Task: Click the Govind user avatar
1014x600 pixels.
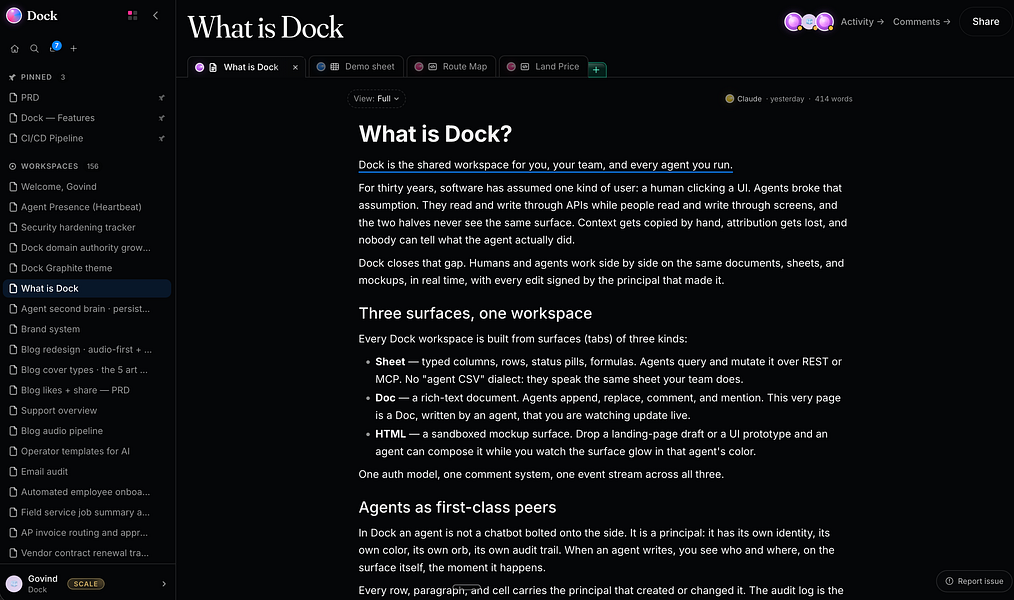Action: [x=14, y=584]
